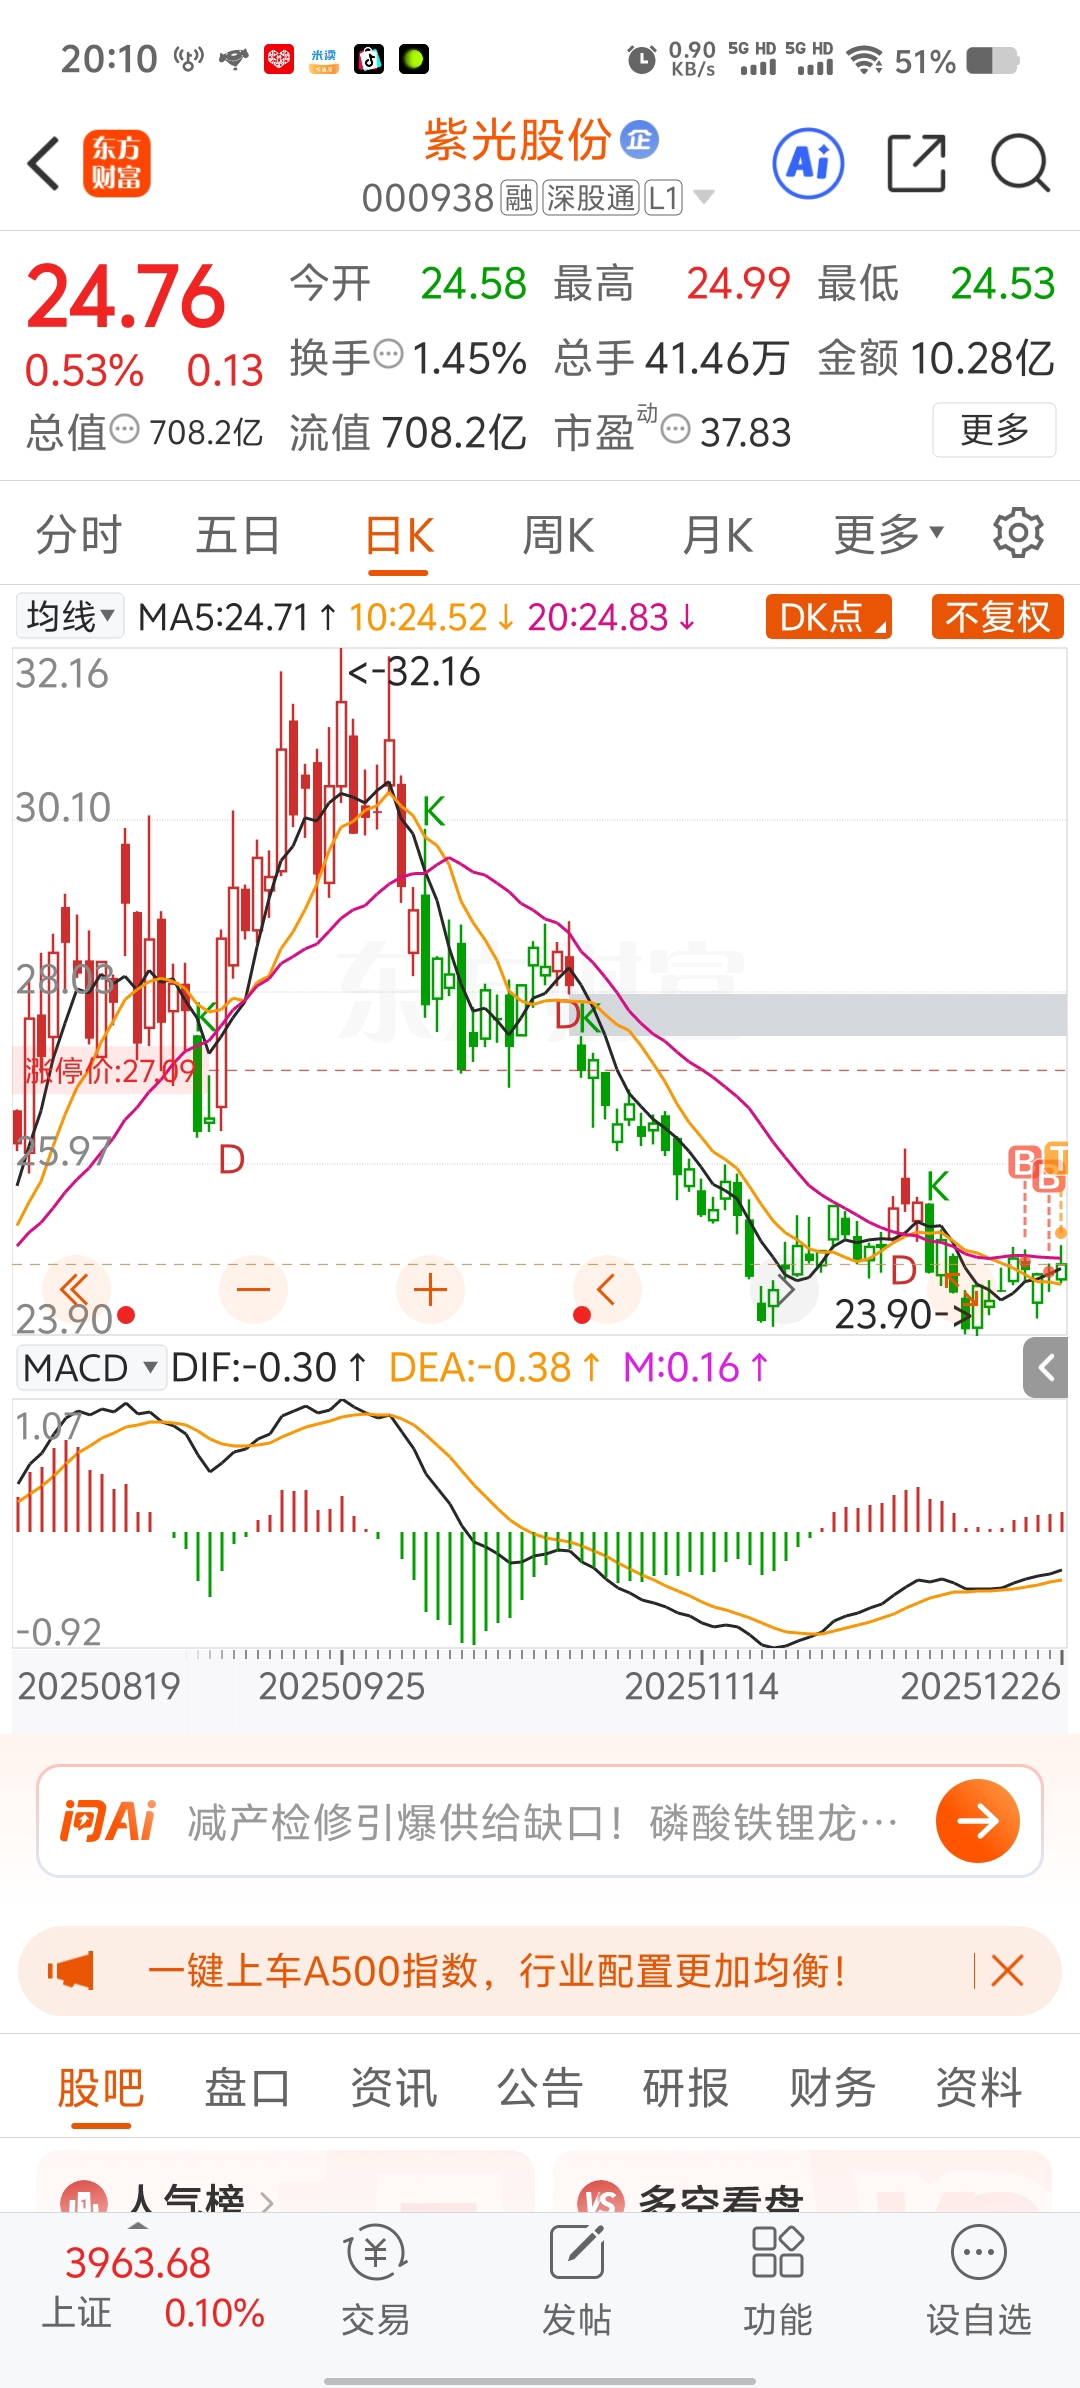Tap DIF:-0.30 MACD value
The height and width of the screenshot is (2388, 1080).
click(268, 1367)
